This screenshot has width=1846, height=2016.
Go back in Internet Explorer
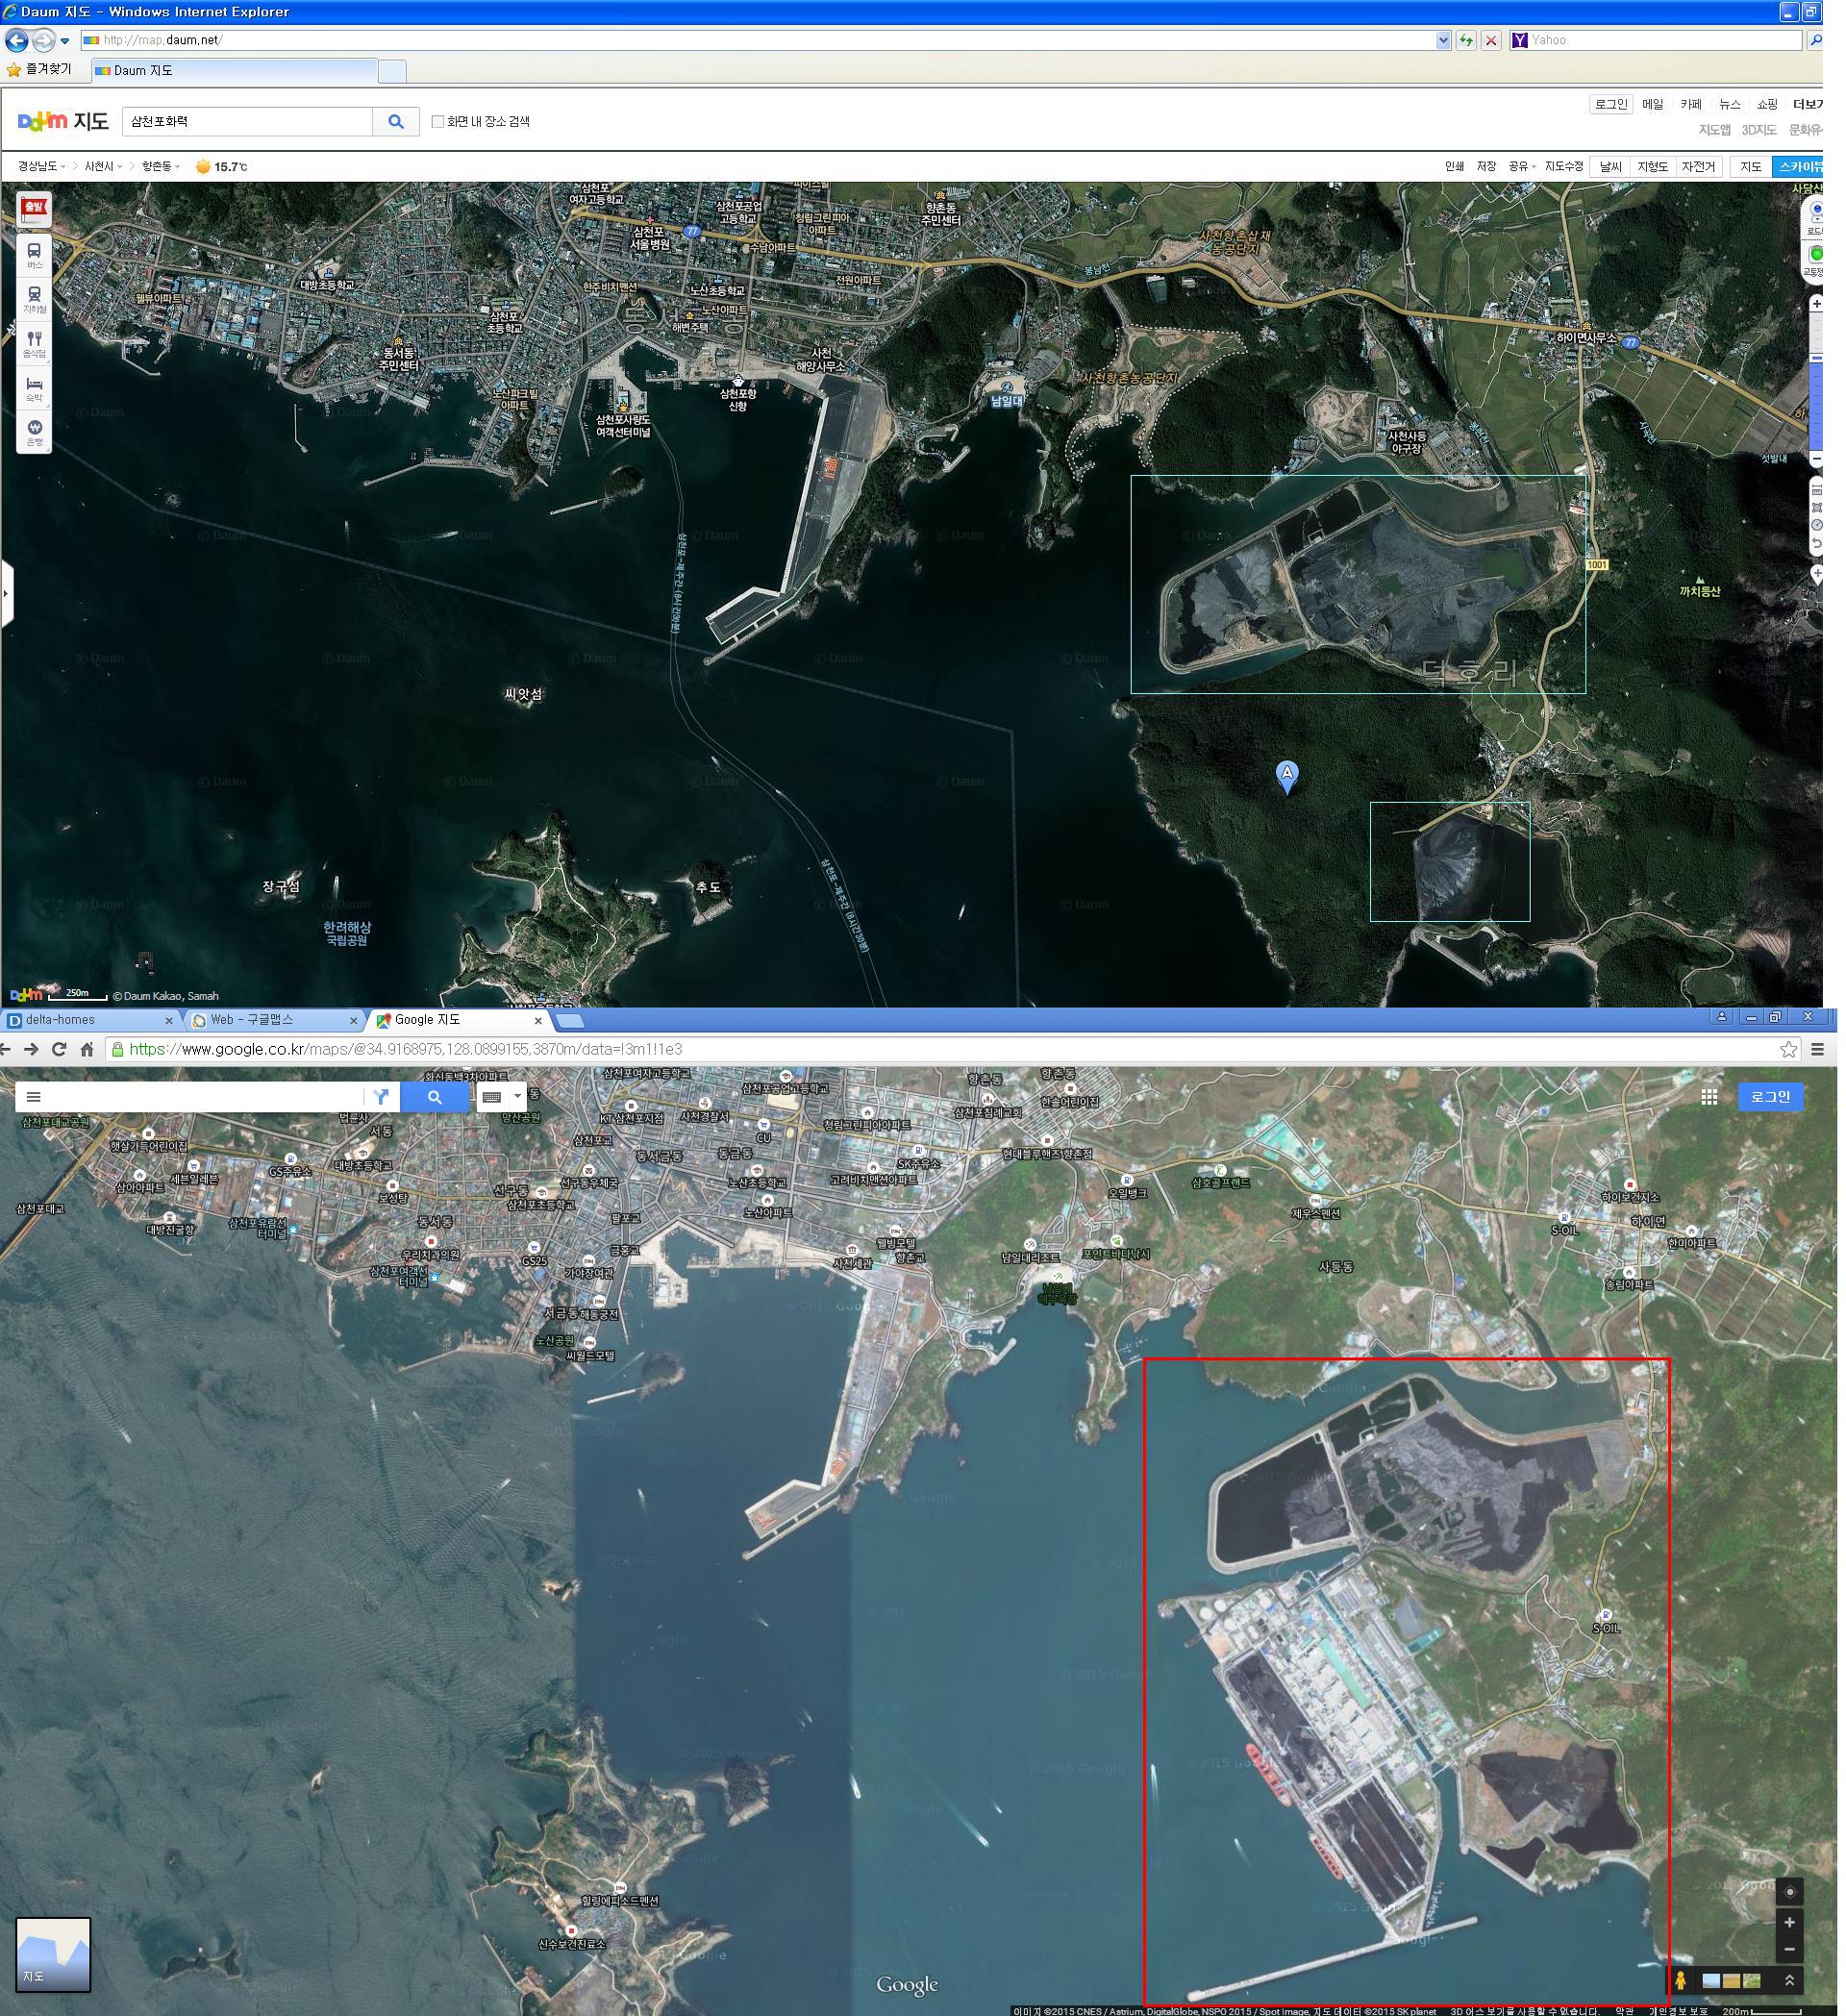(16, 40)
